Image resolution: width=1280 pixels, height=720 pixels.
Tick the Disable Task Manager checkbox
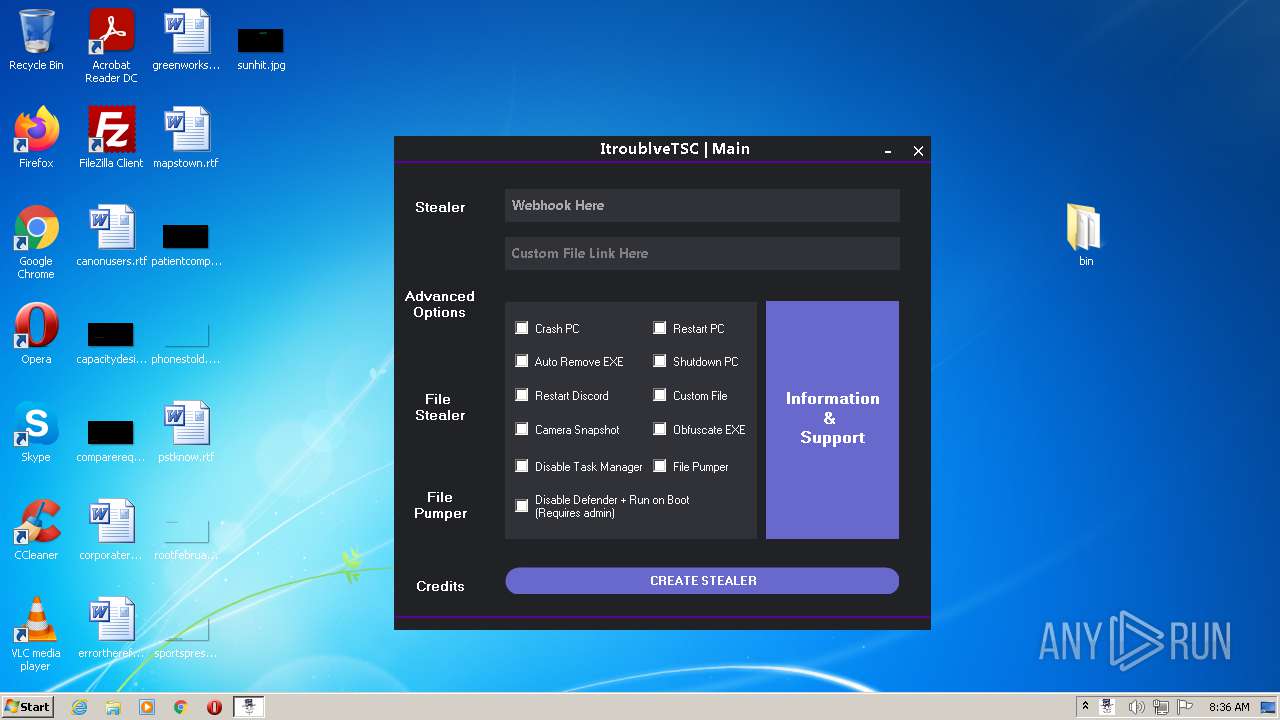coord(522,466)
